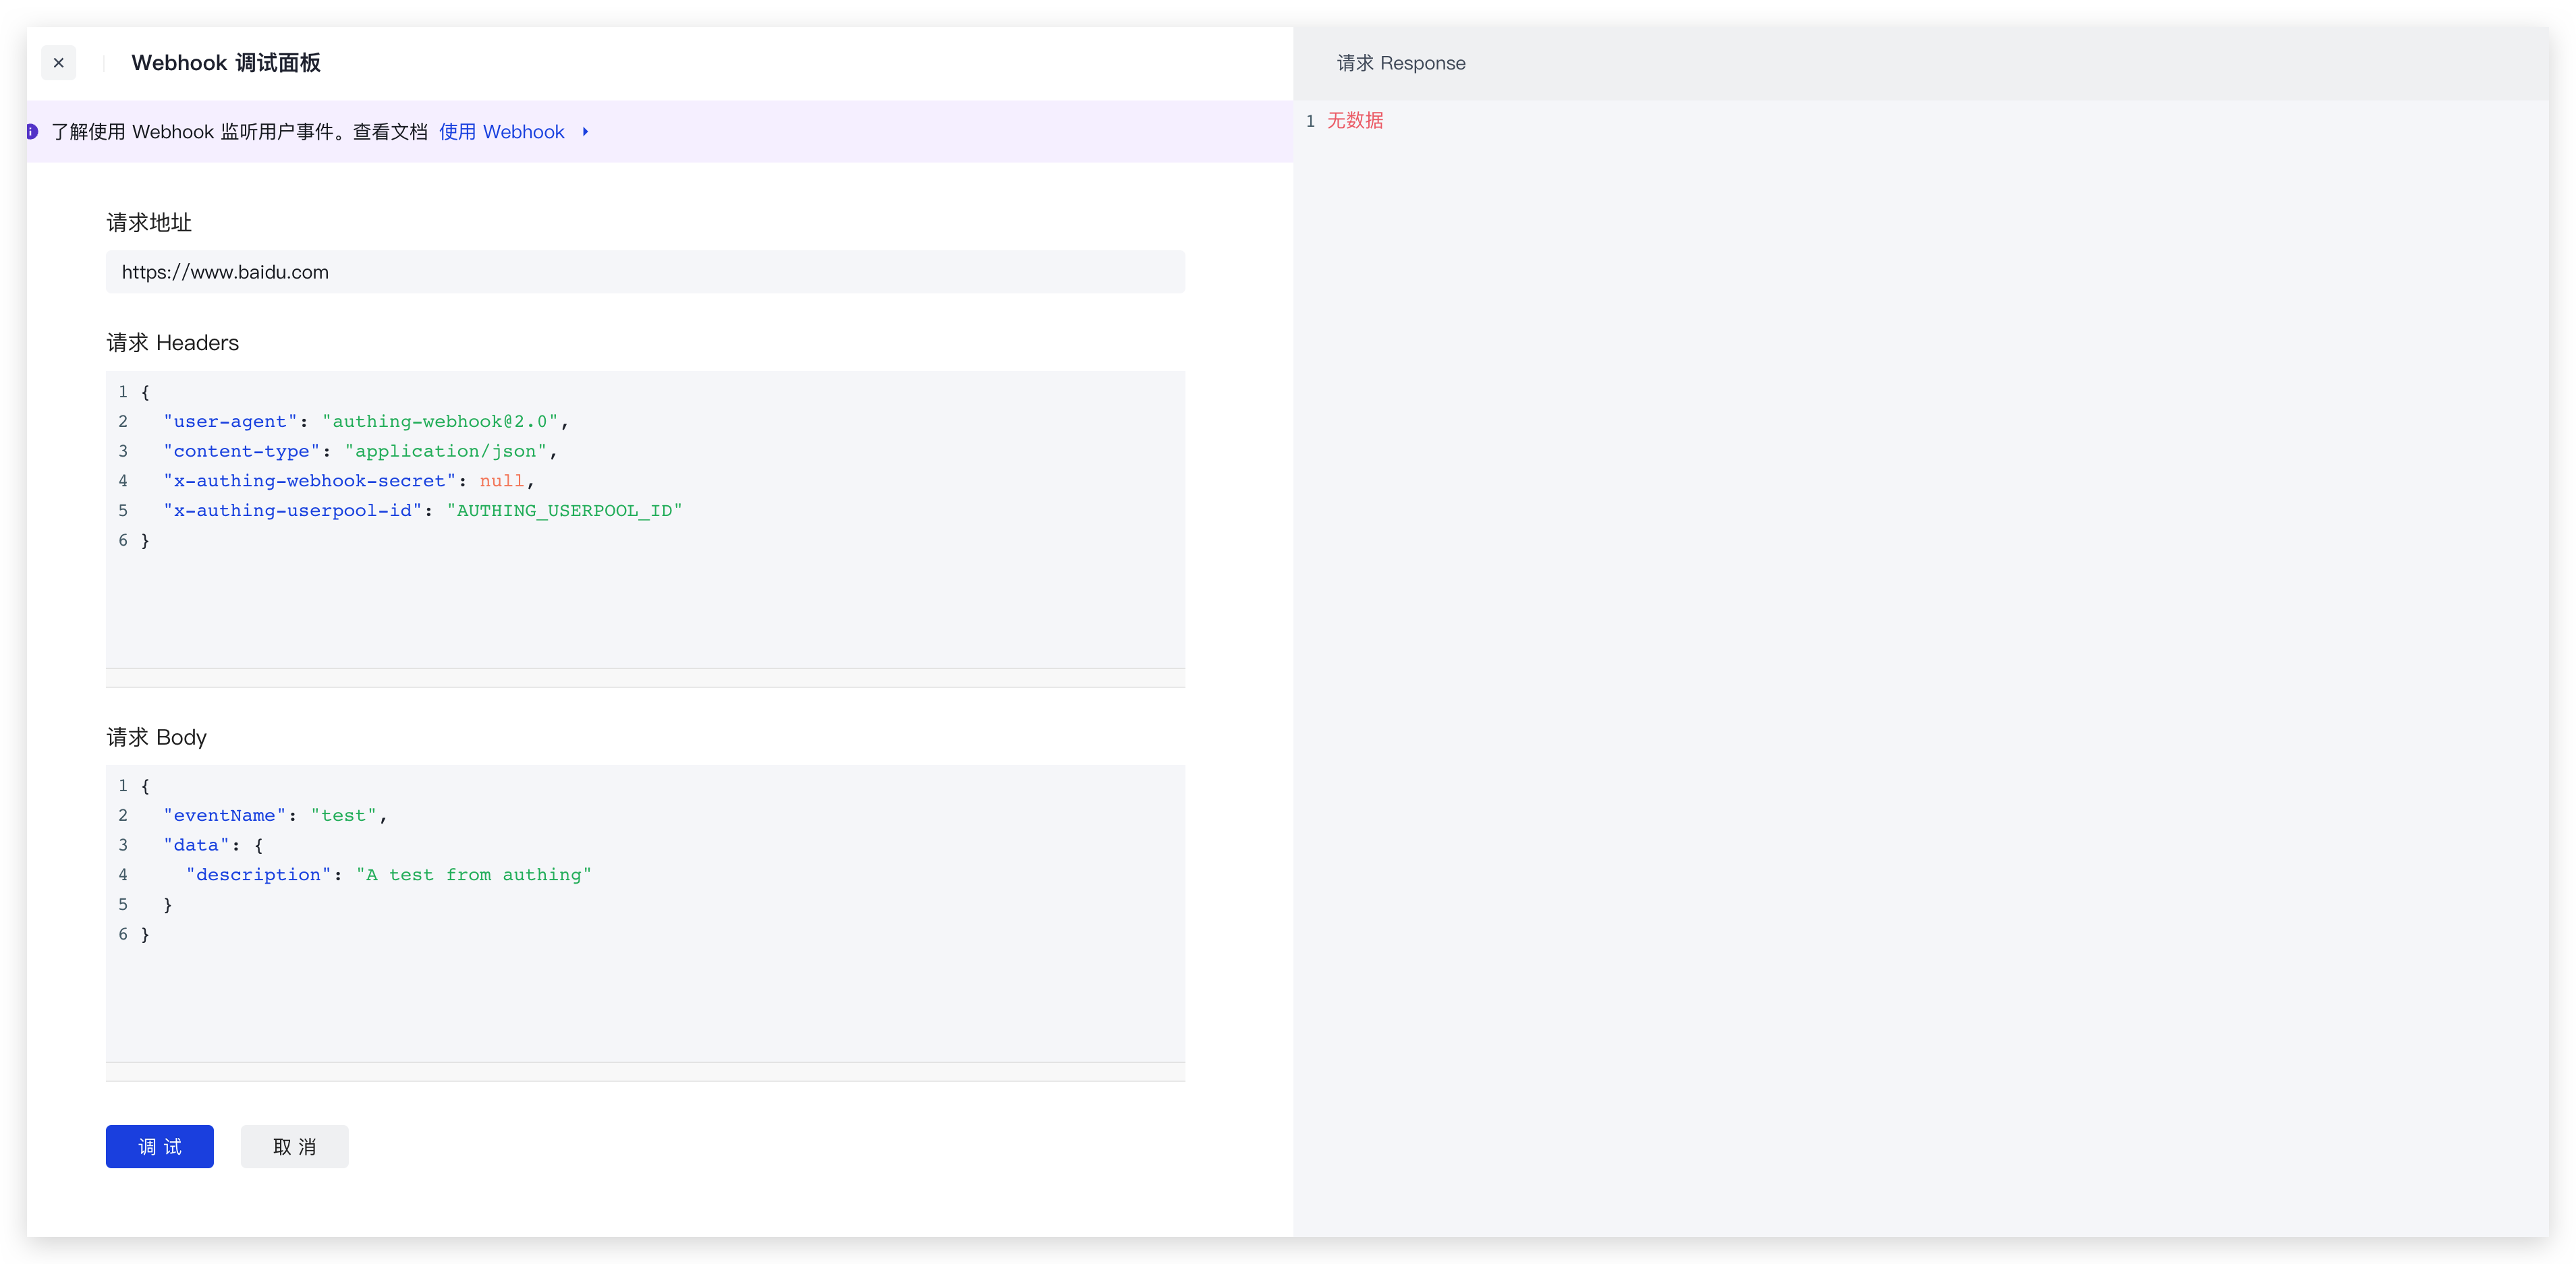
Task: Click the 请求地址 section label
Action: (148, 222)
